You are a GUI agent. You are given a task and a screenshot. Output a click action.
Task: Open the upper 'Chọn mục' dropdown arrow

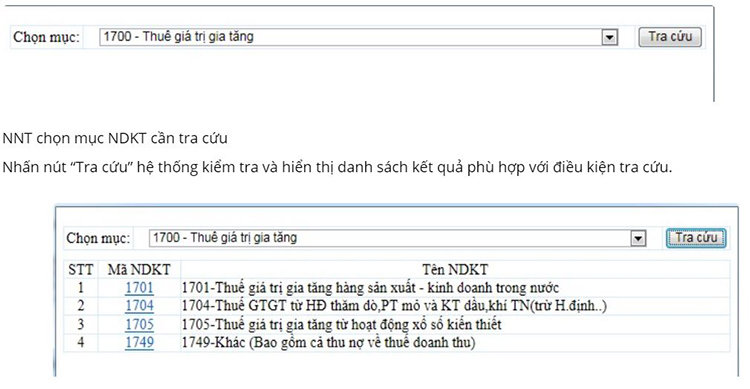point(609,37)
